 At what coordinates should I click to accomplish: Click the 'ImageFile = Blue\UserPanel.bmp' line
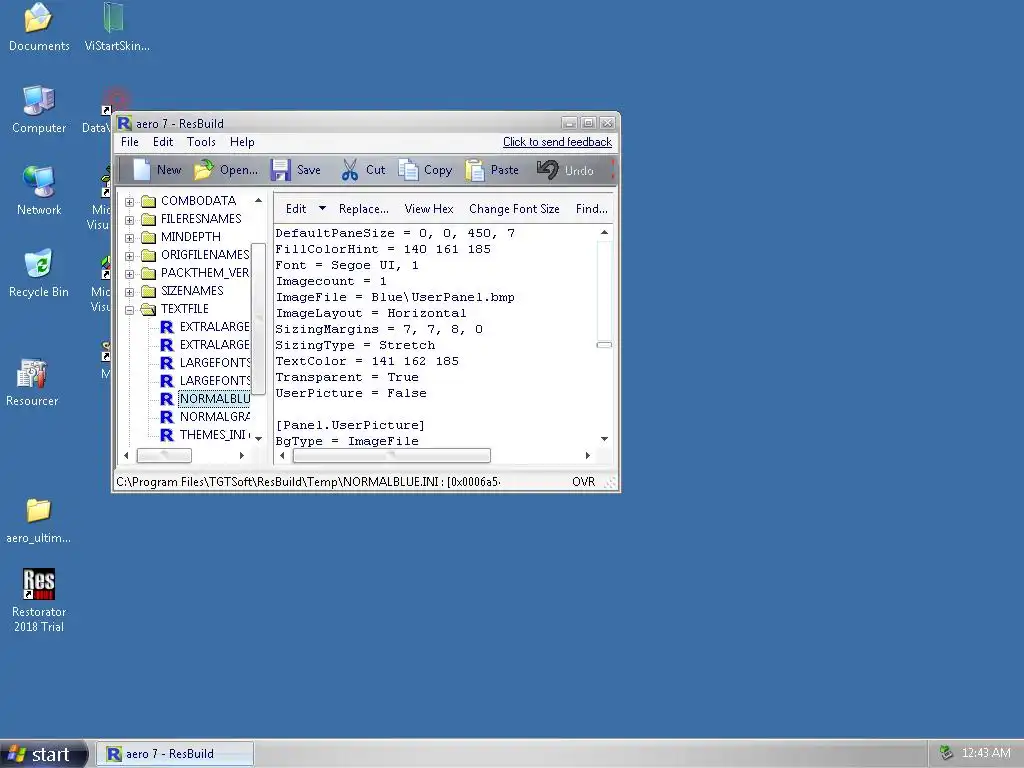coord(395,297)
